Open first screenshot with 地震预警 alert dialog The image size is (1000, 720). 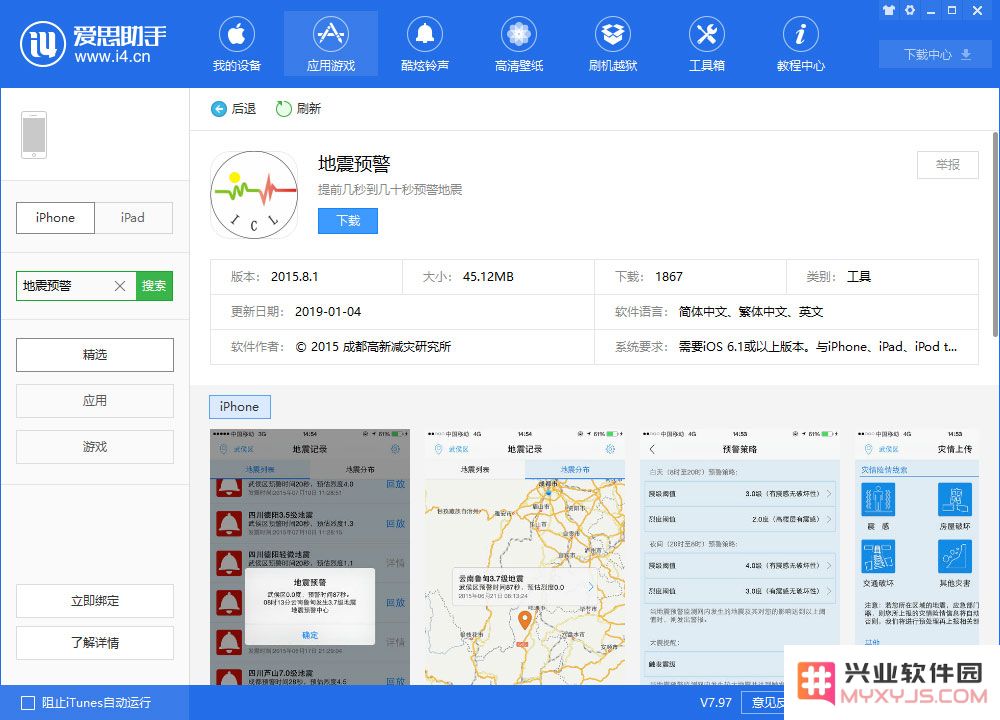pos(310,557)
